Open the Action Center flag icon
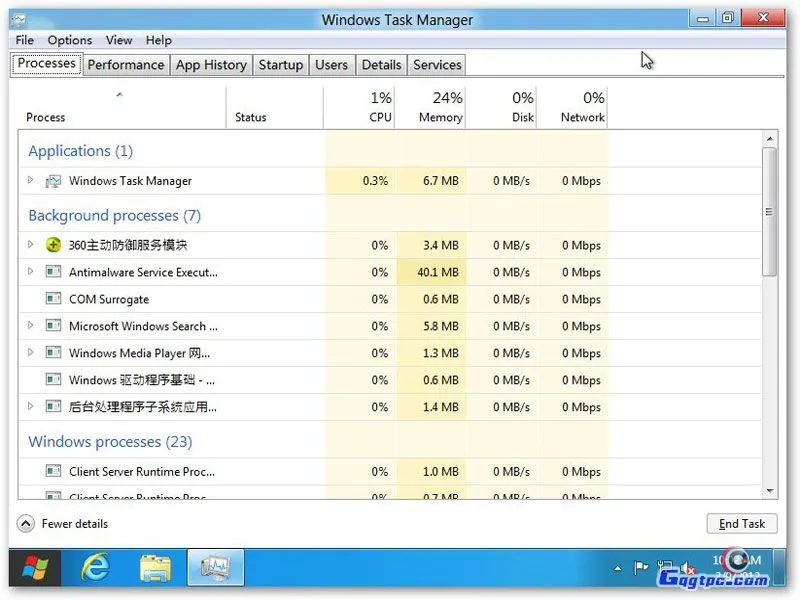 click(x=640, y=567)
